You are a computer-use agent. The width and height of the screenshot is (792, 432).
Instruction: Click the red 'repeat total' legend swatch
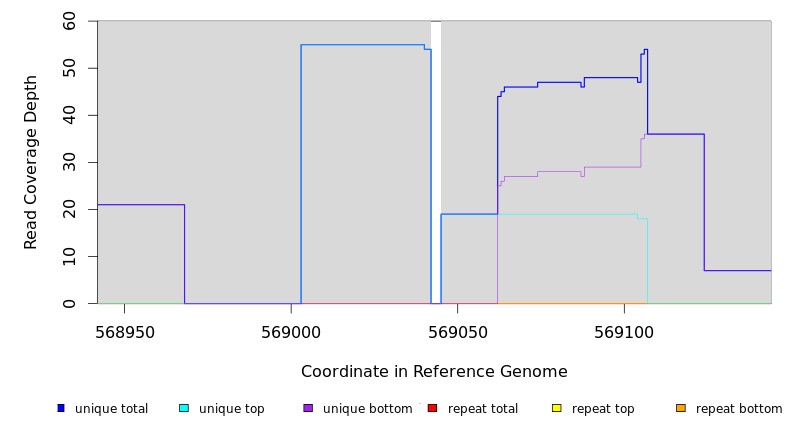click(x=432, y=408)
